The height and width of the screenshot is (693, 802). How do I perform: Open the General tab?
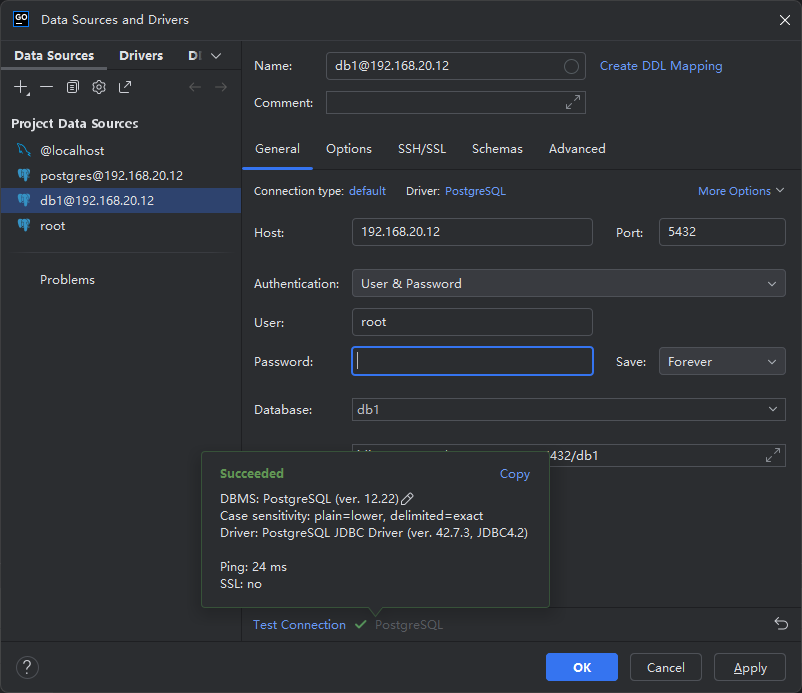tap(277, 149)
